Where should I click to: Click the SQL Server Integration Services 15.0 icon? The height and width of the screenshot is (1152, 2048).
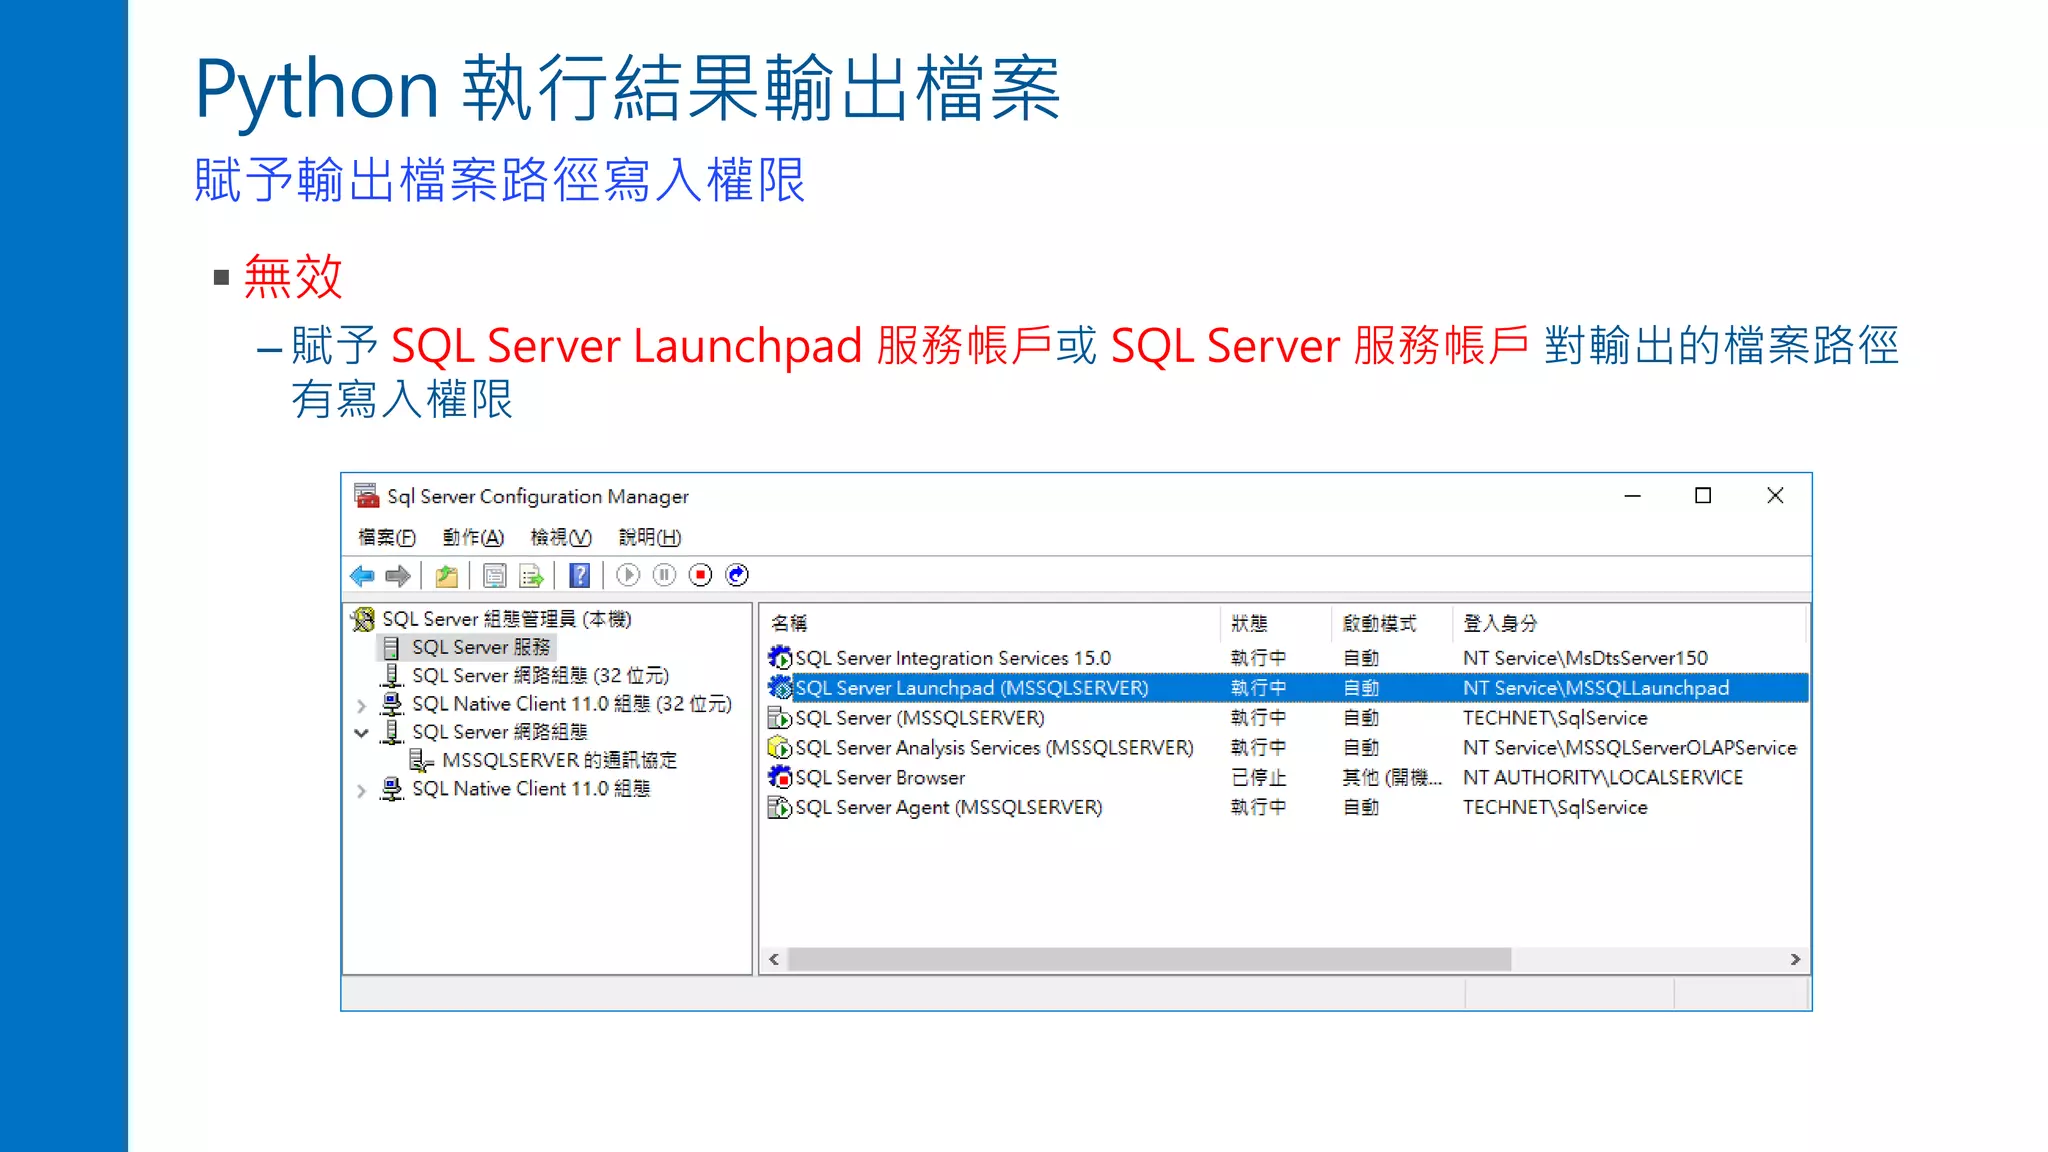pyautogui.click(x=780, y=658)
